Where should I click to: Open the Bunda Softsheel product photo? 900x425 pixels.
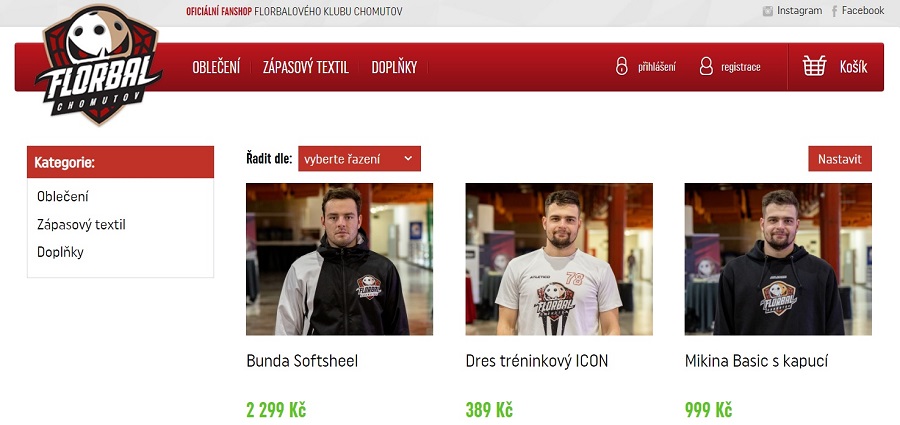(339, 259)
